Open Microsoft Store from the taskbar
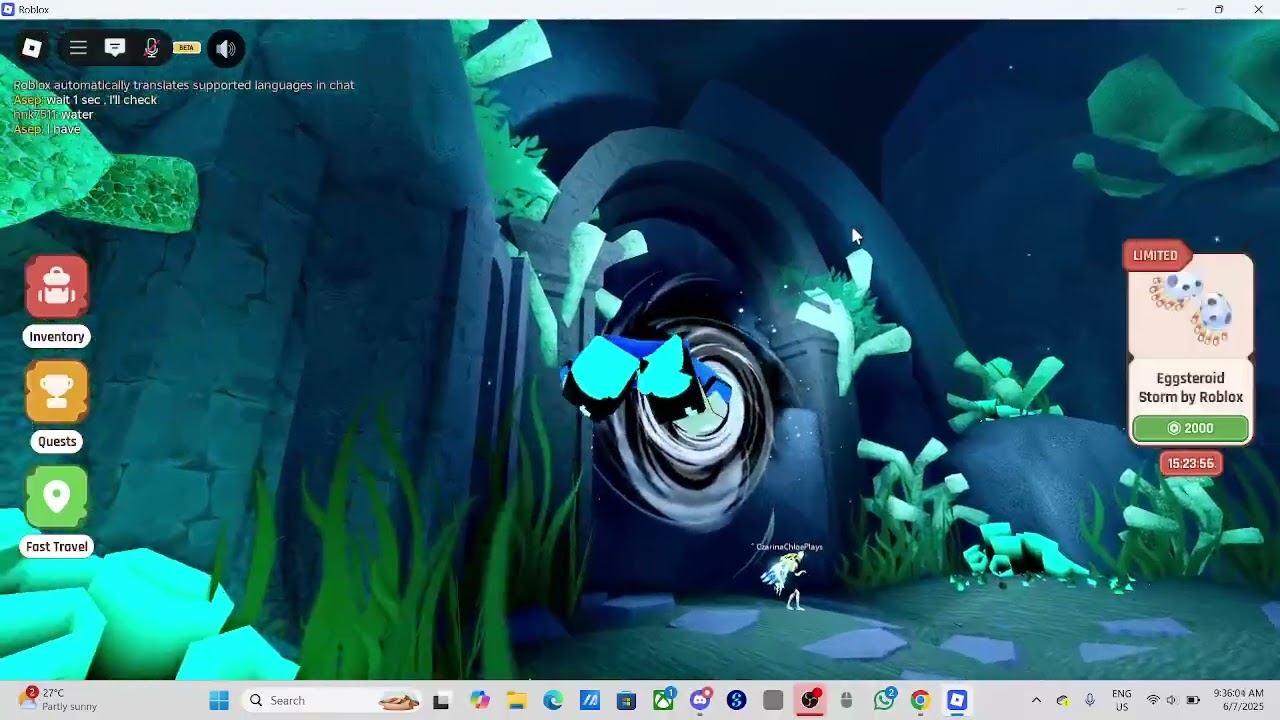Screen dimensions: 1280x720 (626, 700)
